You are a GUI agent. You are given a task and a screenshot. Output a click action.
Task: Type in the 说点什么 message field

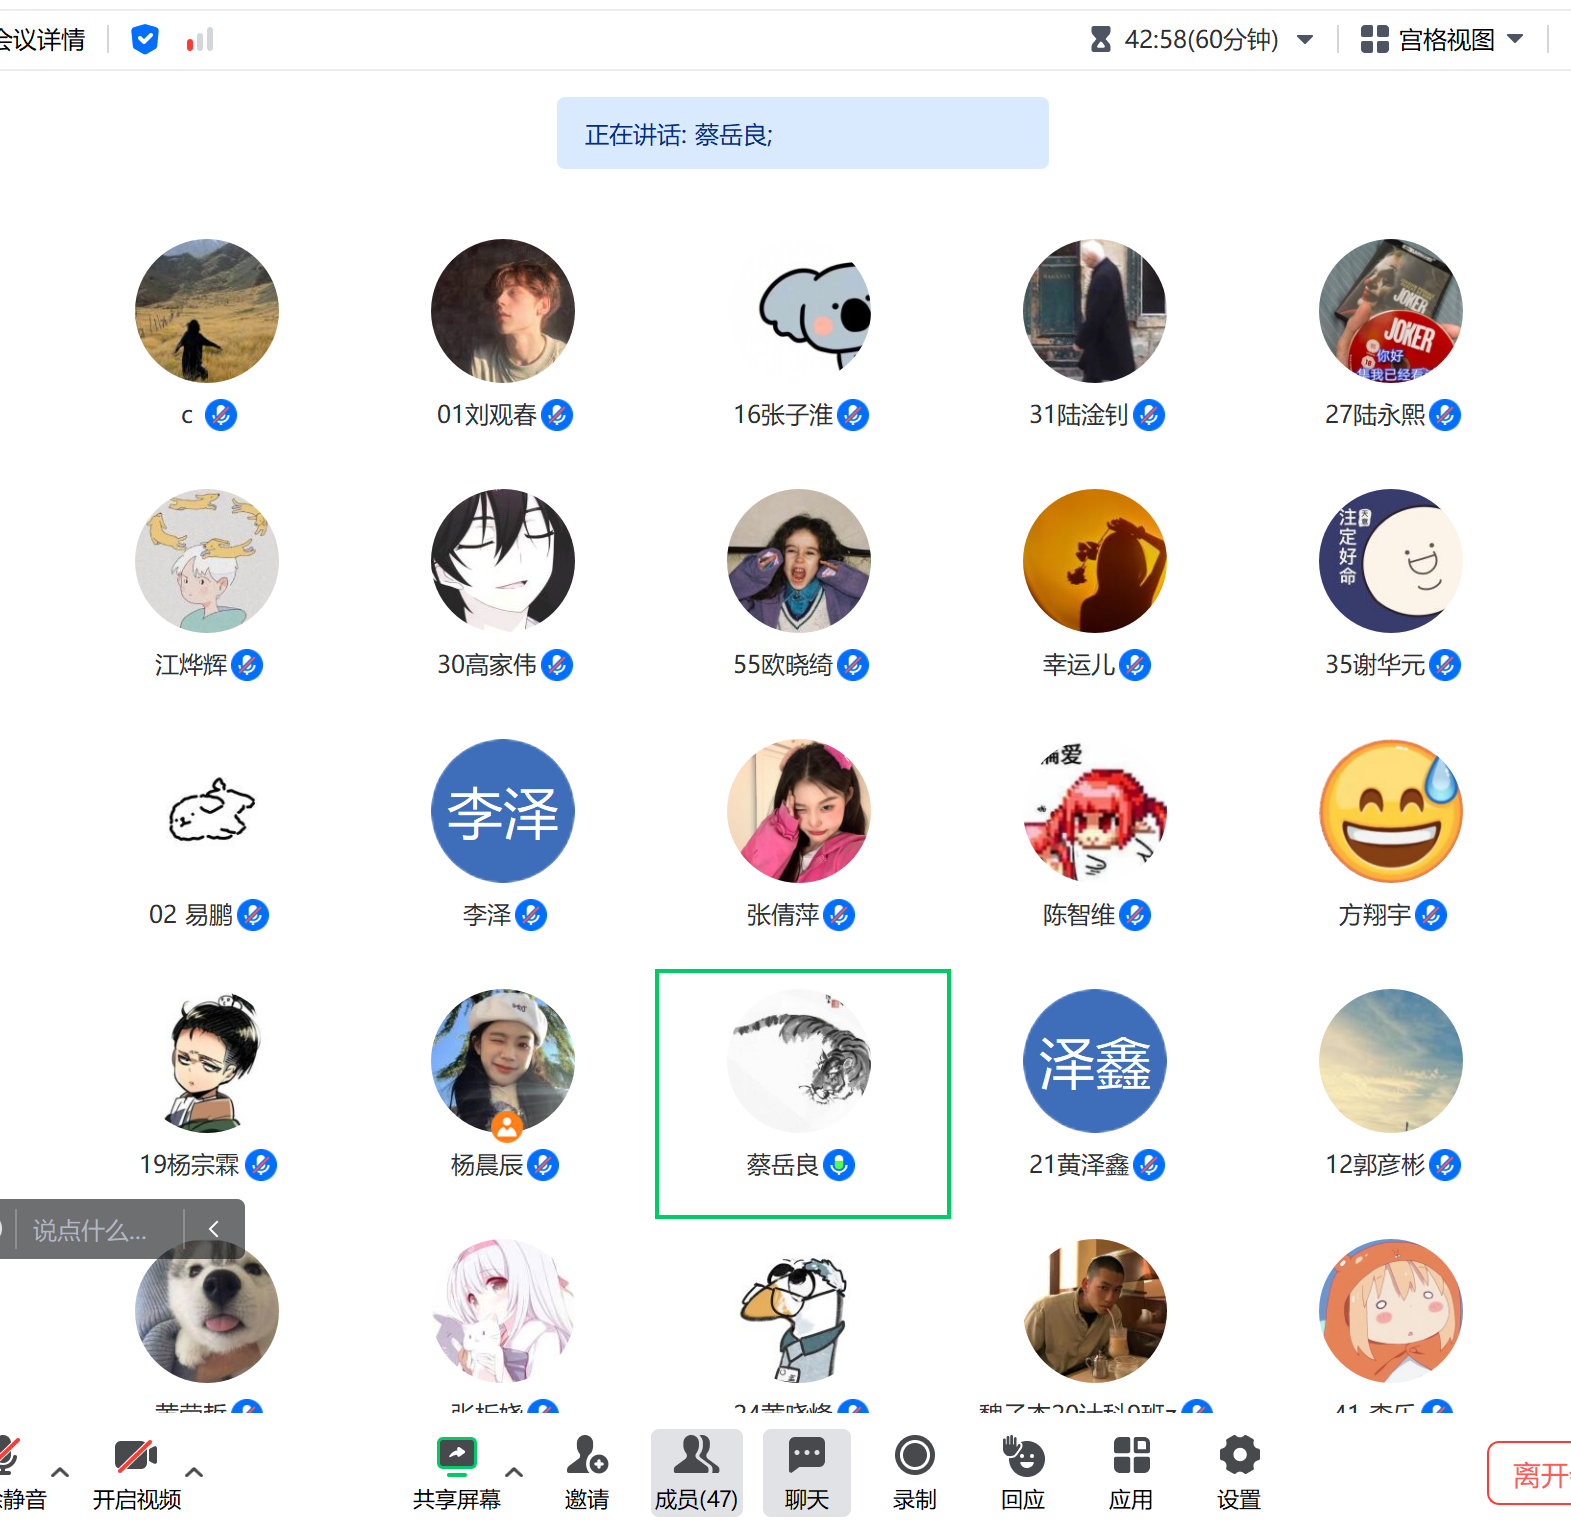pyautogui.click(x=95, y=1230)
